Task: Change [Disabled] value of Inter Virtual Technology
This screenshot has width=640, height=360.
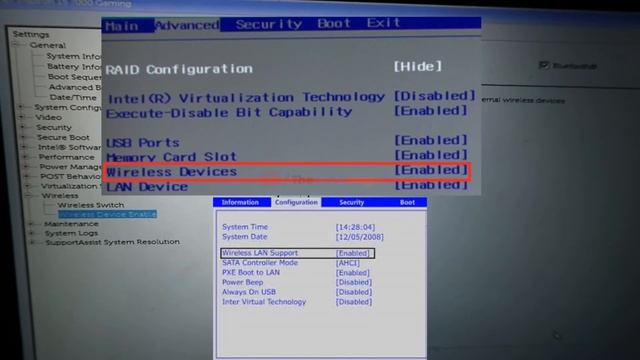Action: [x=354, y=302]
